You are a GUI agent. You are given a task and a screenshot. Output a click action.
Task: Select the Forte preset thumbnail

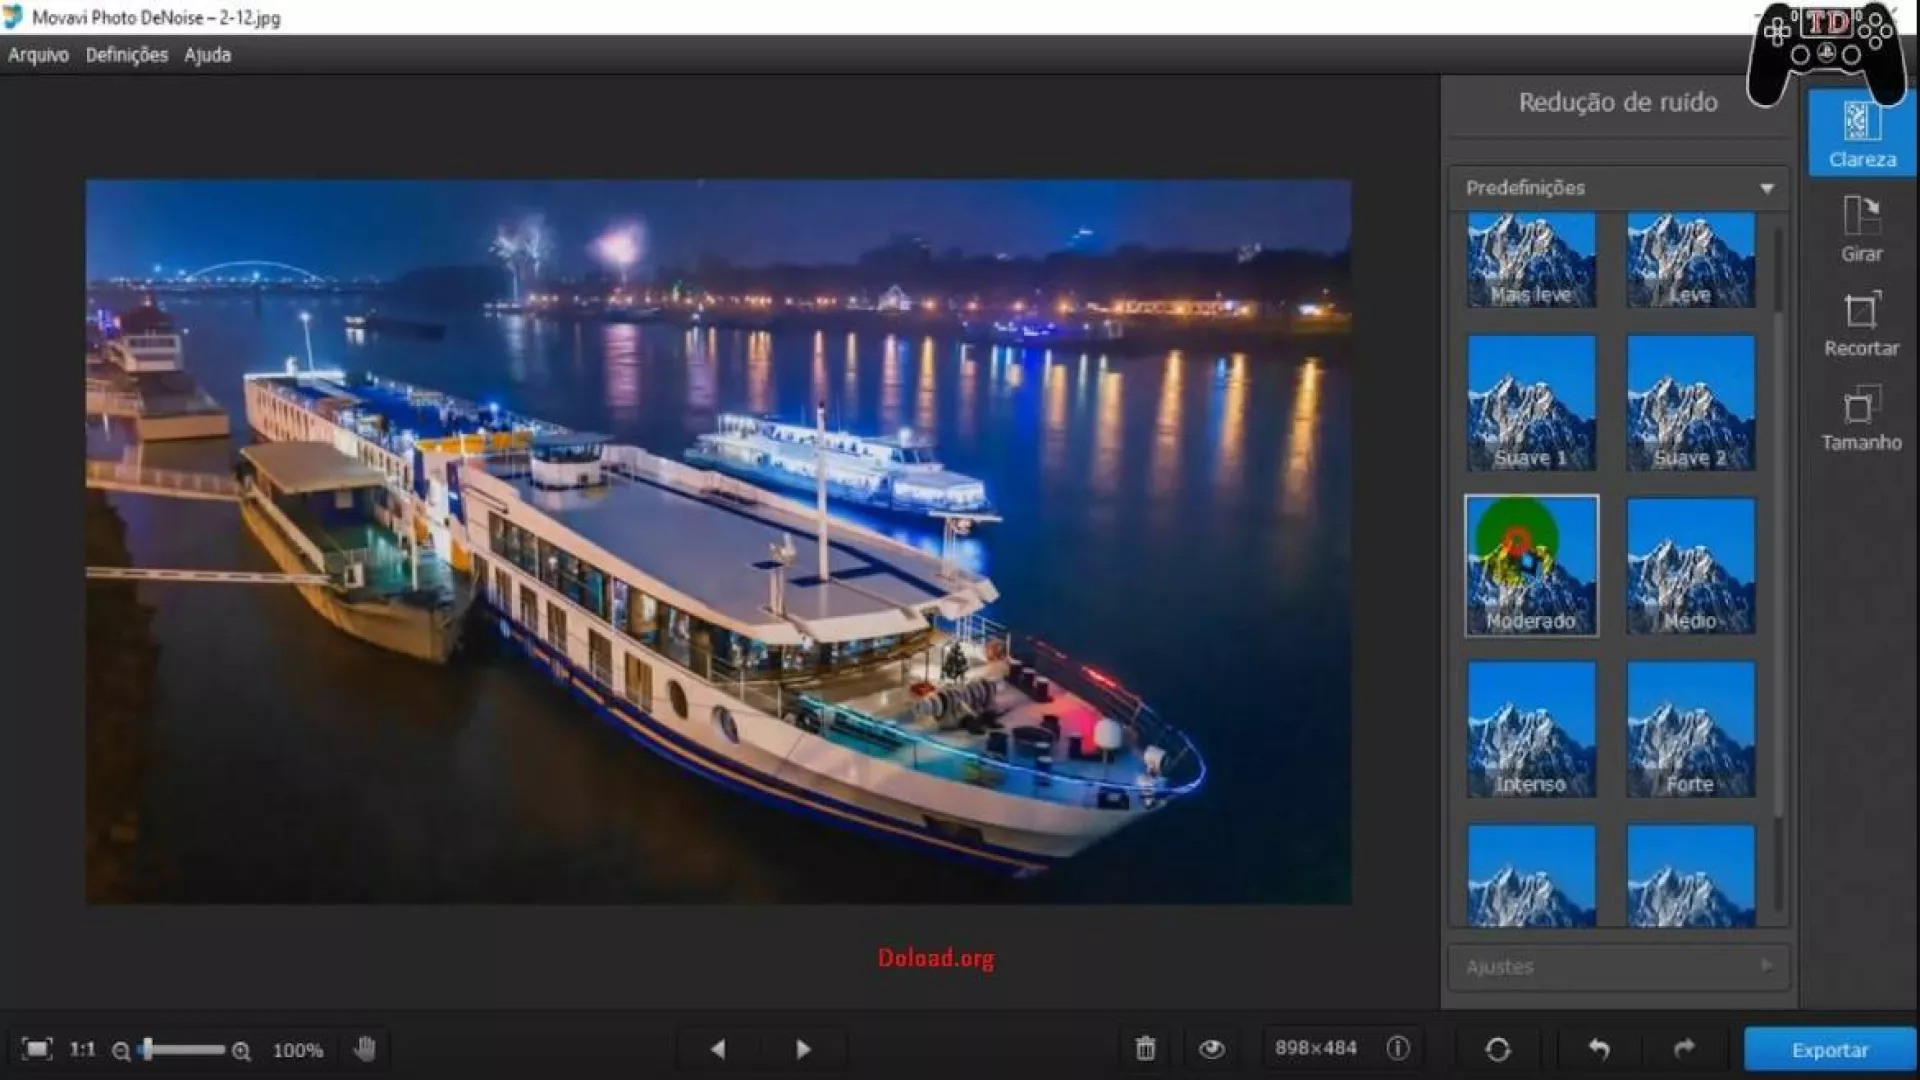[x=1690, y=729]
